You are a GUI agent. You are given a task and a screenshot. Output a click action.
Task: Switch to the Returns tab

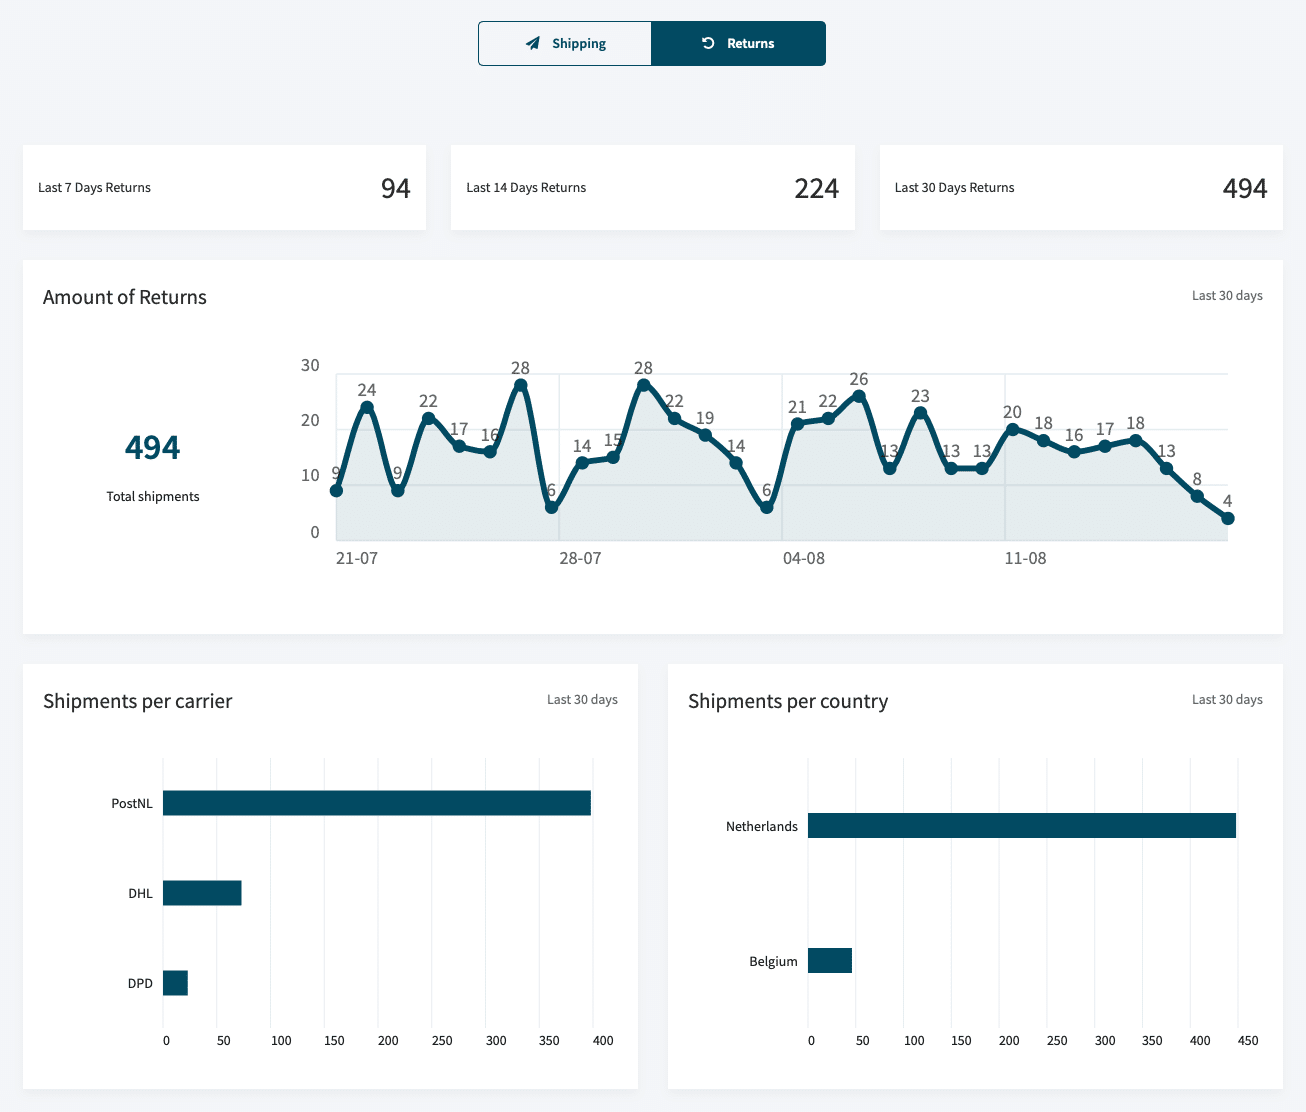tap(738, 43)
